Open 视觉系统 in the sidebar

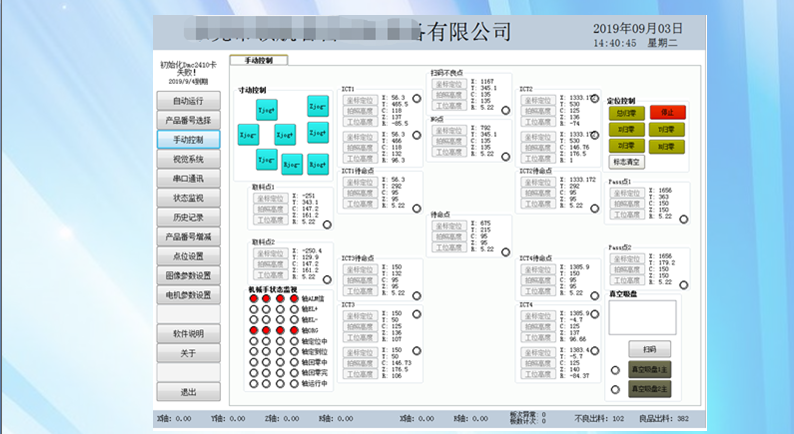188,159
